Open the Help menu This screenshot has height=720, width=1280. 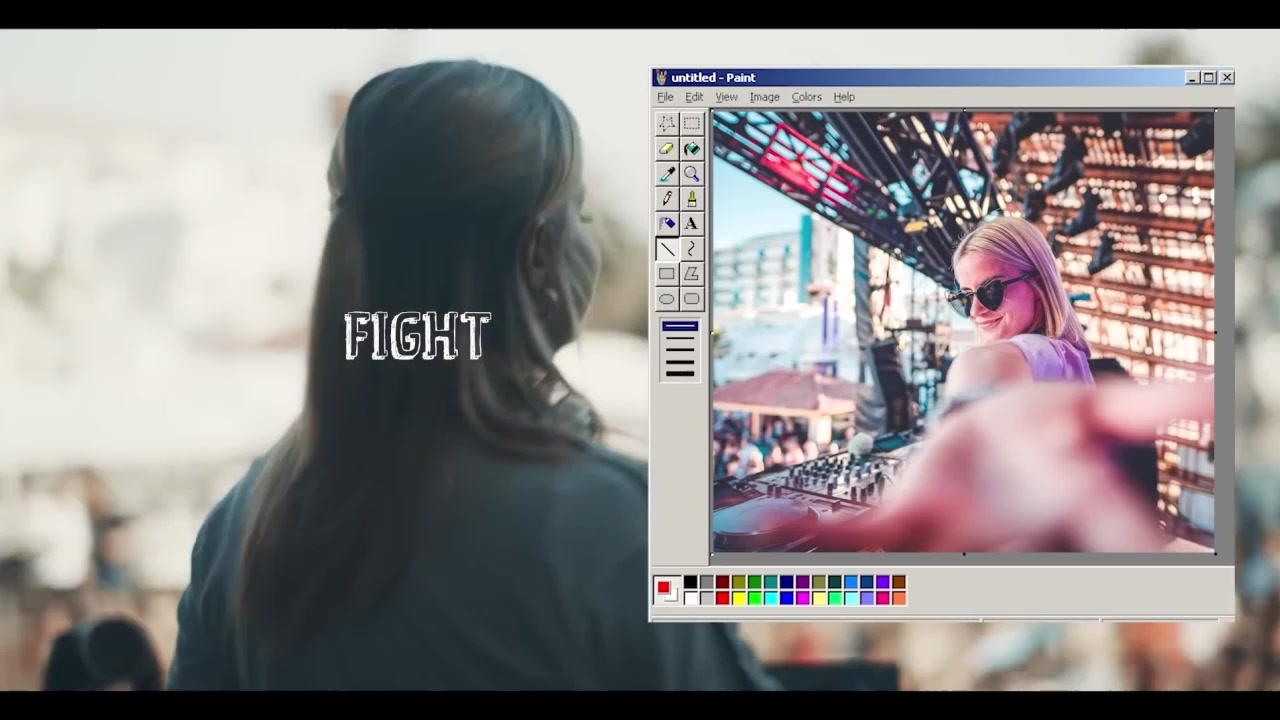[x=844, y=97]
